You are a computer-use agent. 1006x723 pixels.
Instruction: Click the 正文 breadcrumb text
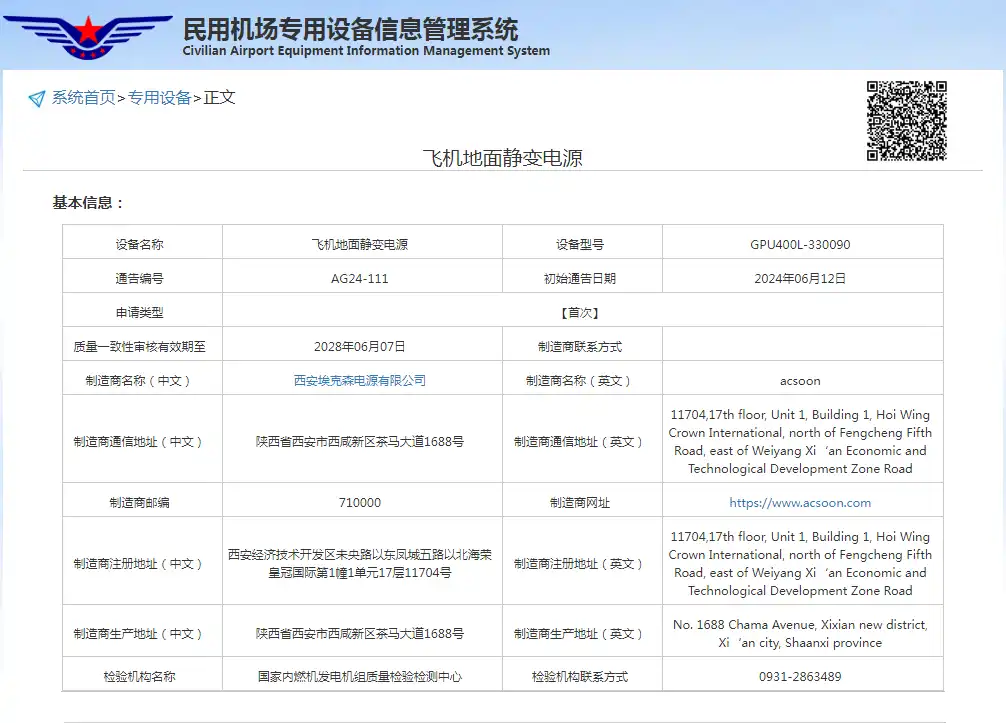click(219, 98)
